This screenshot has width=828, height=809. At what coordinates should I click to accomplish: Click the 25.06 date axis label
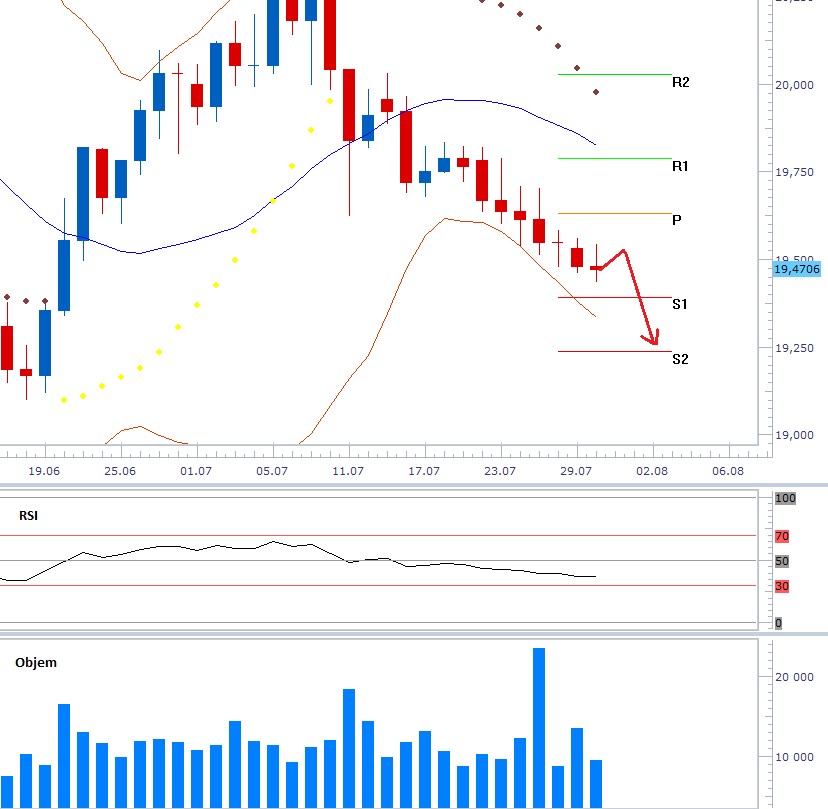coord(120,471)
